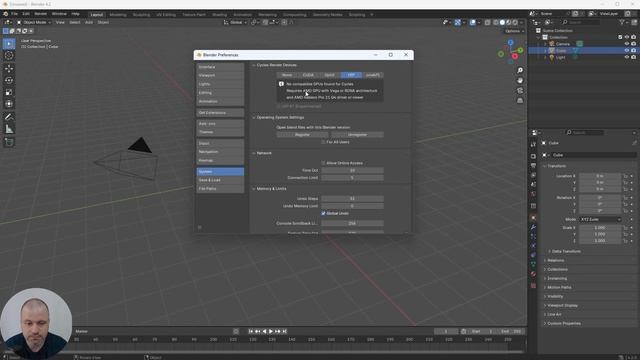Image resolution: width=640 pixels, height=360 pixels.
Task: Open the Object properties tab (orange square)
Action: [x=533, y=218]
